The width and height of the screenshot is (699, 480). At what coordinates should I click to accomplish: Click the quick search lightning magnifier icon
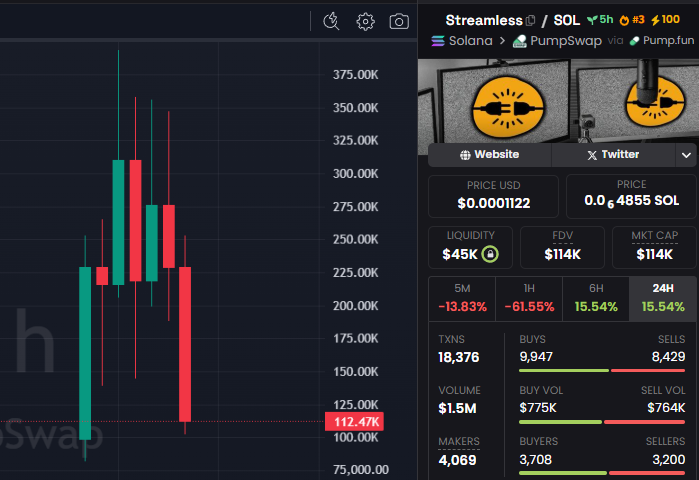tap(331, 21)
